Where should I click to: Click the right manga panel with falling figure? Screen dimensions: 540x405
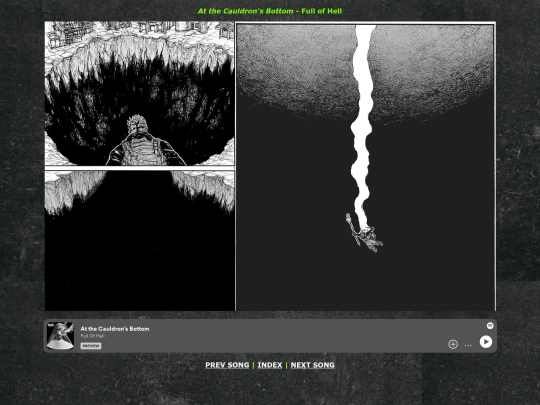[x=366, y=166]
